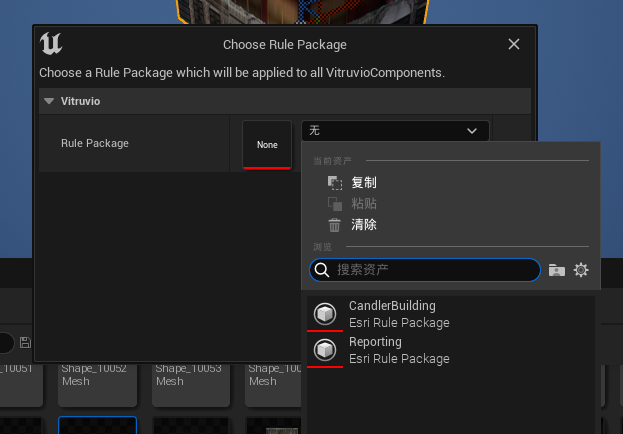Select the Shape_10052 Mesh asset
Image resolution: width=623 pixels, height=434 pixels.
point(97,384)
